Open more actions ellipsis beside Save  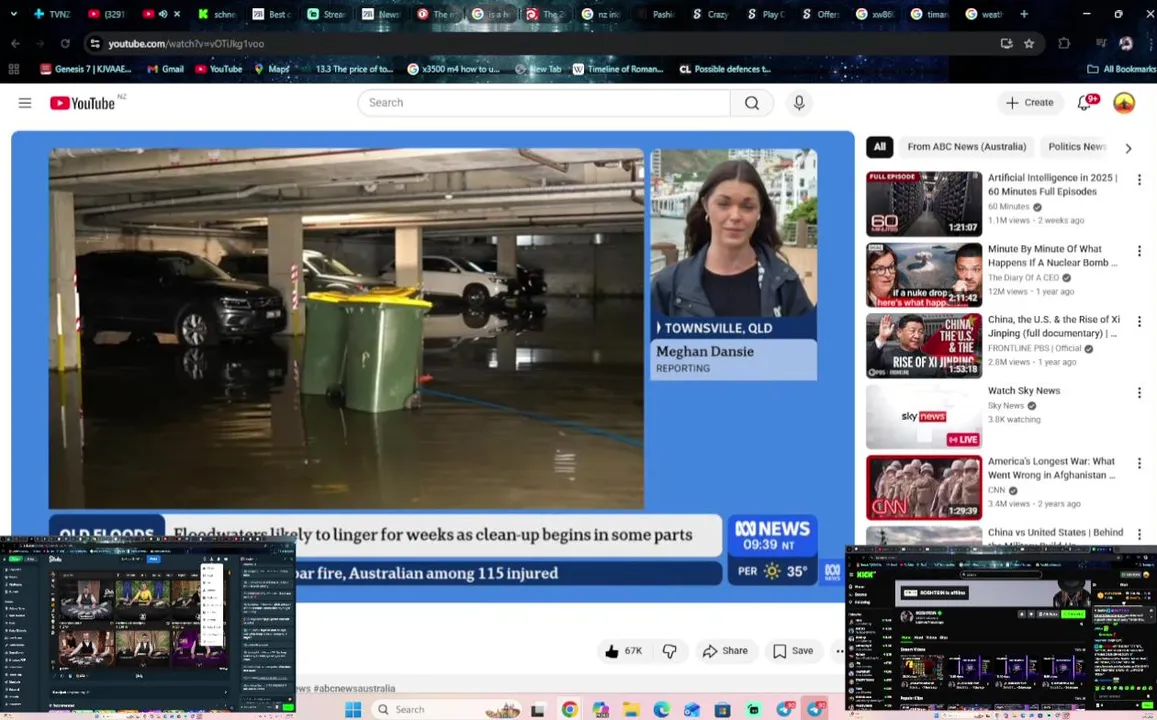tap(839, 651)
